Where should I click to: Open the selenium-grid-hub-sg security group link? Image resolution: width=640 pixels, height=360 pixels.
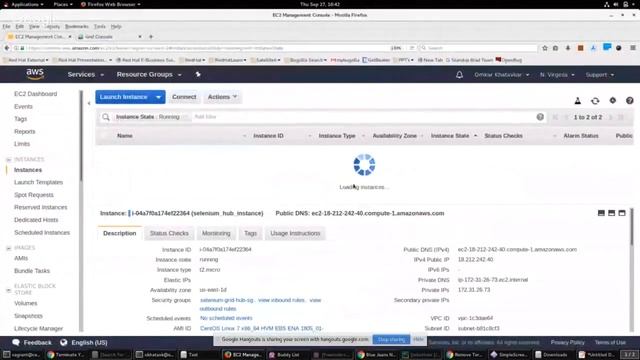click(227, 300)
